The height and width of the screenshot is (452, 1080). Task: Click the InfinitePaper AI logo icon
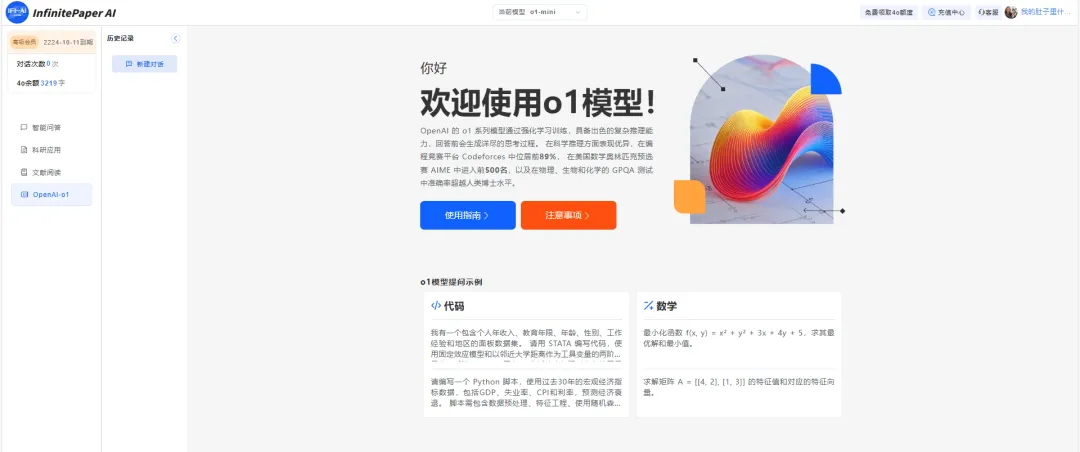pyautogui.click(x=17, y=12)
